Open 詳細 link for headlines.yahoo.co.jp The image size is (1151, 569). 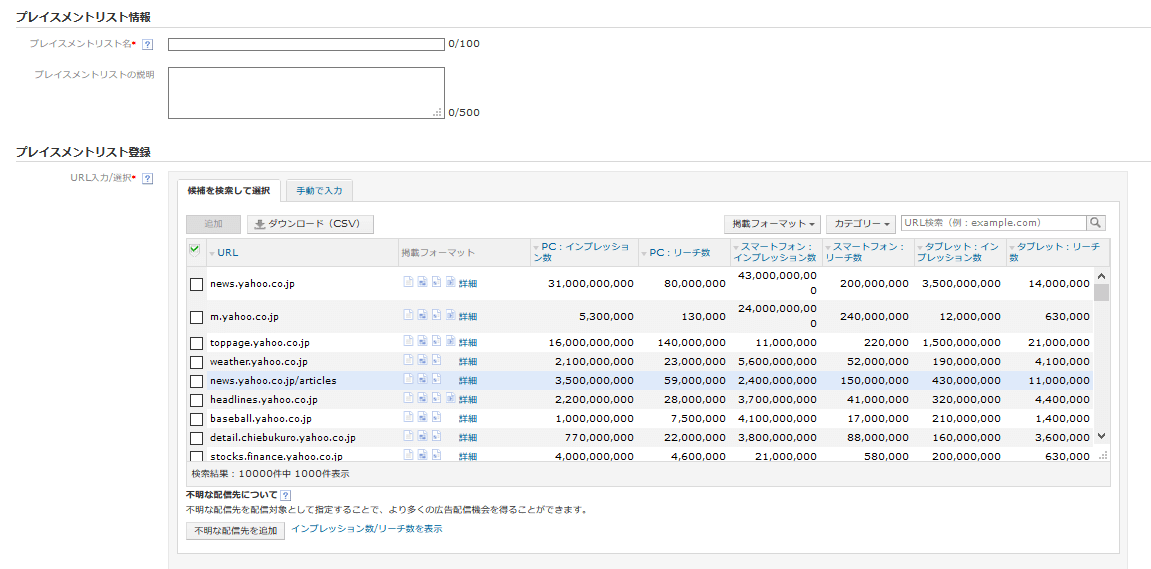[x=468, y=400]
